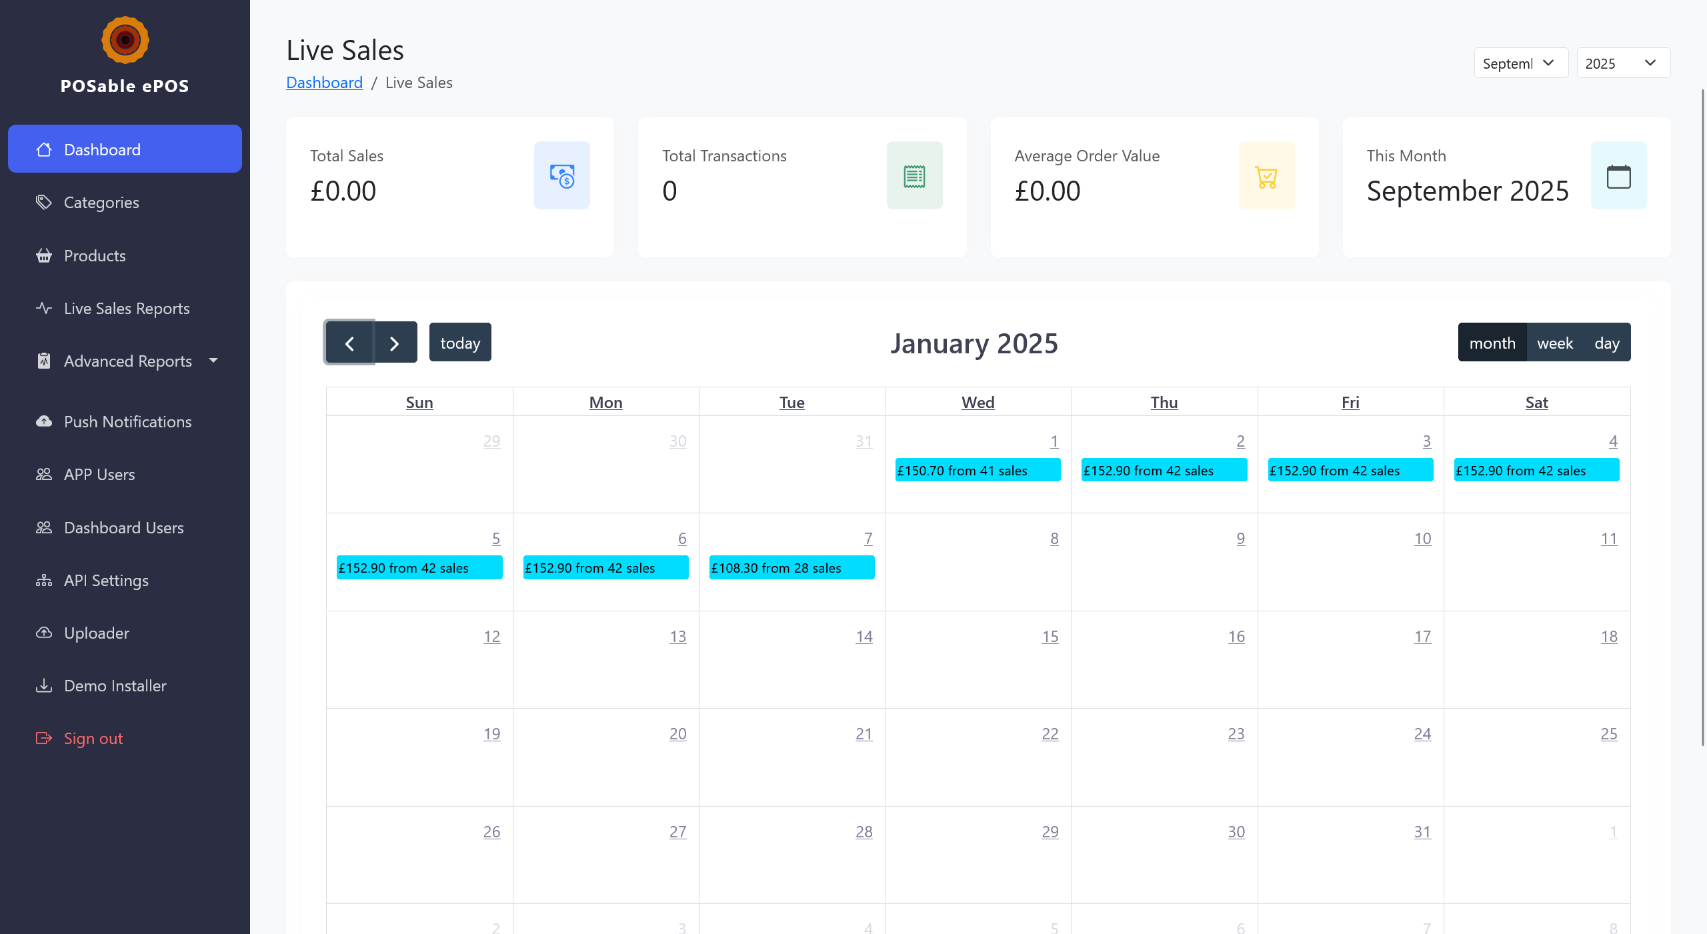Switch calendar to week view
The height and width of the screenshot is (934, 1707).
(x=1554, y=343)
